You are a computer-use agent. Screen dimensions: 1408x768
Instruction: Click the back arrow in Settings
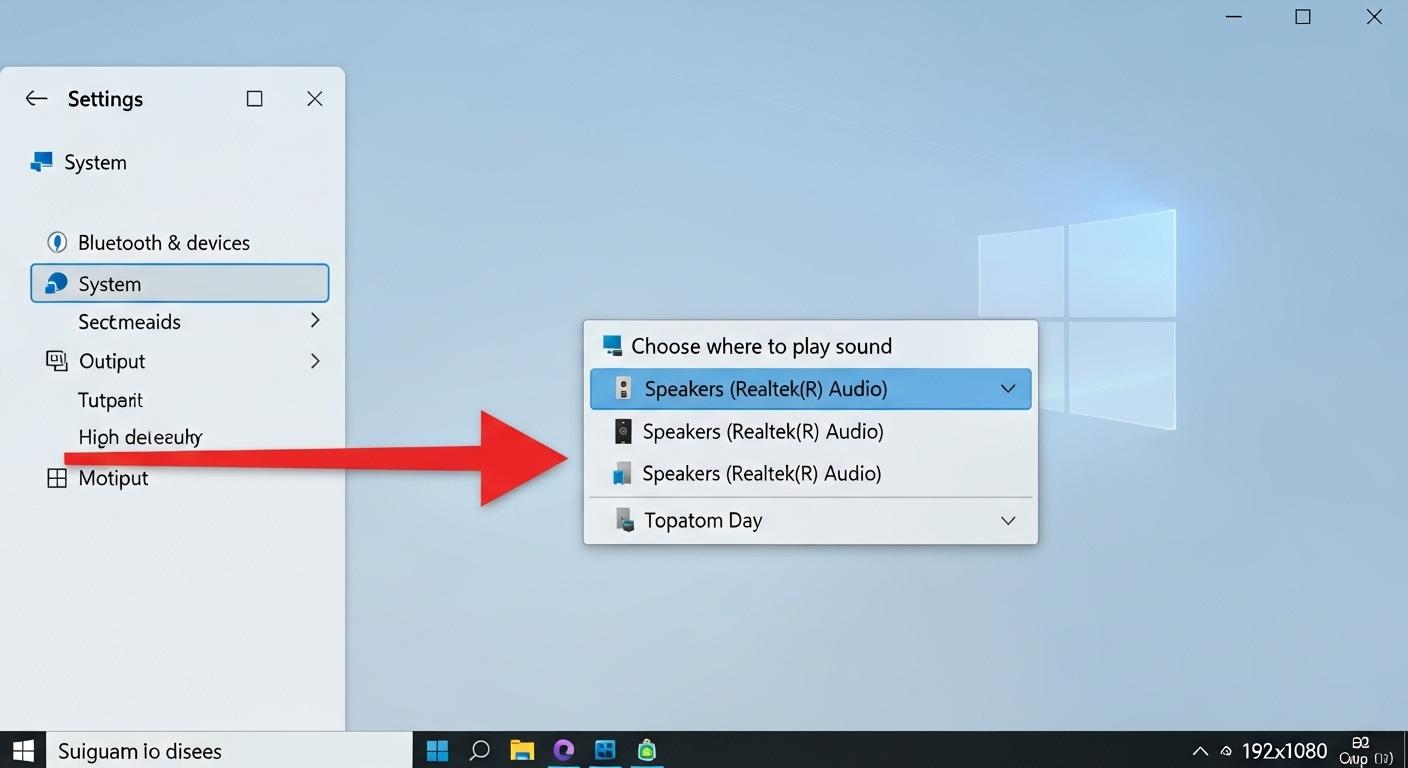click(35, 98)
